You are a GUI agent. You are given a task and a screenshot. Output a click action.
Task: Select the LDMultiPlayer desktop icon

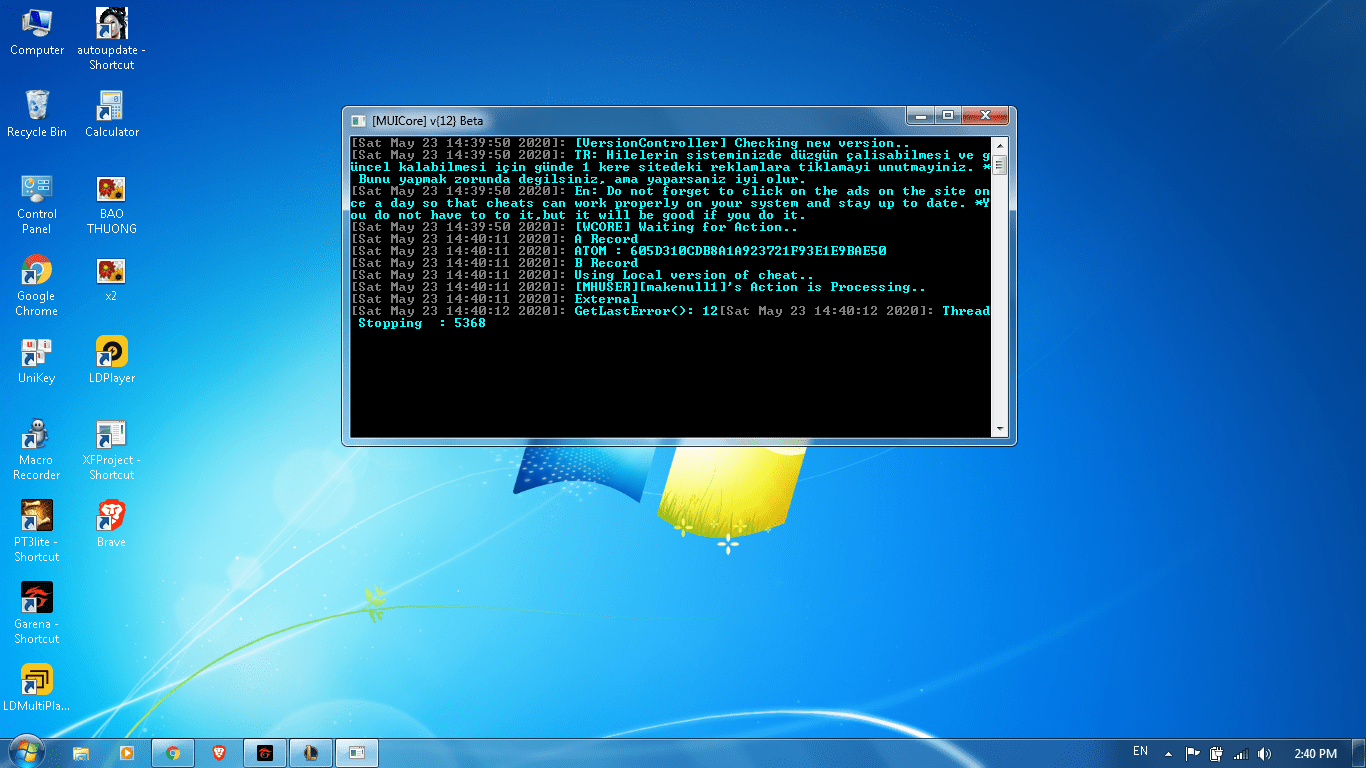[37, 689]
